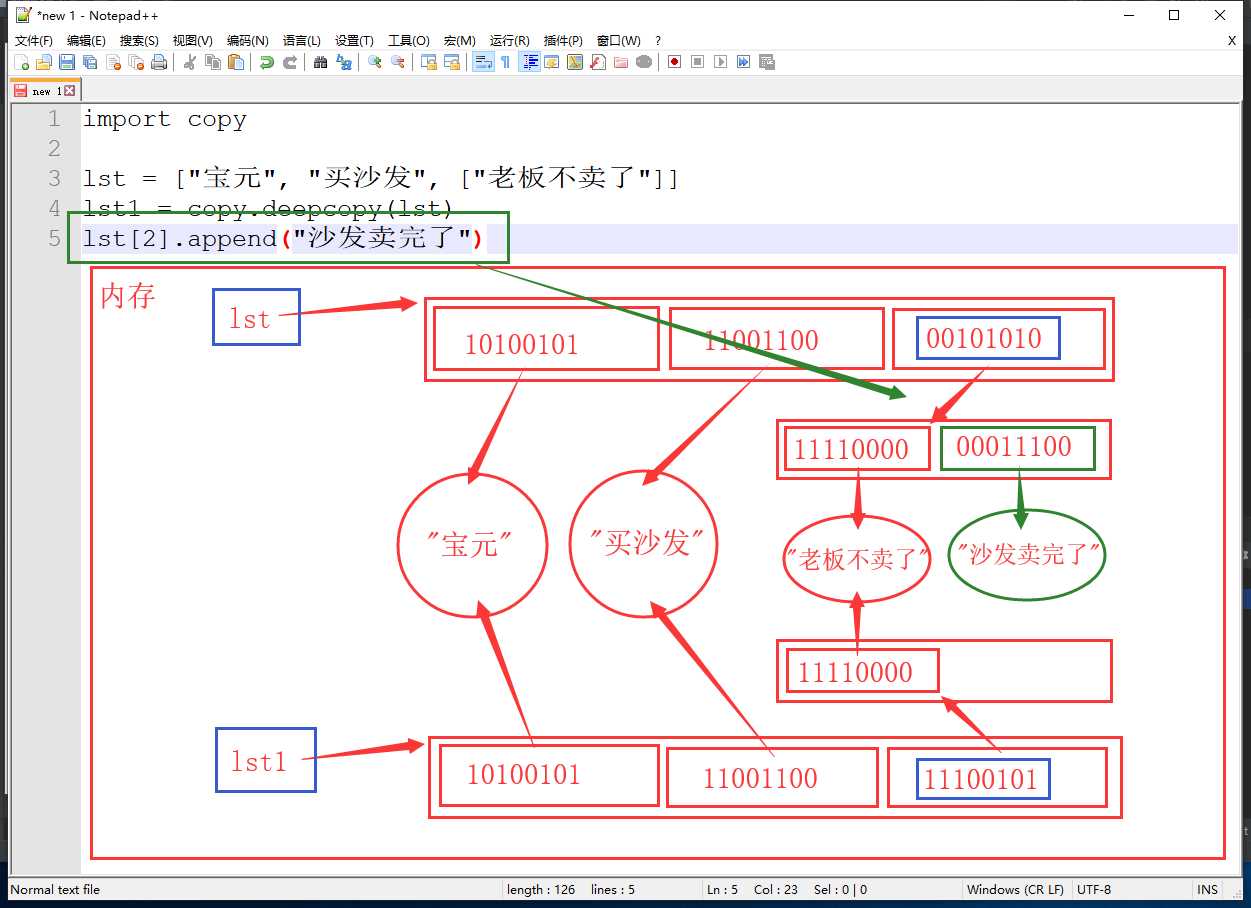The image size is (1251, 908).
Task: Save the current document with floppy icon
Action: click(x=67, y=62)
